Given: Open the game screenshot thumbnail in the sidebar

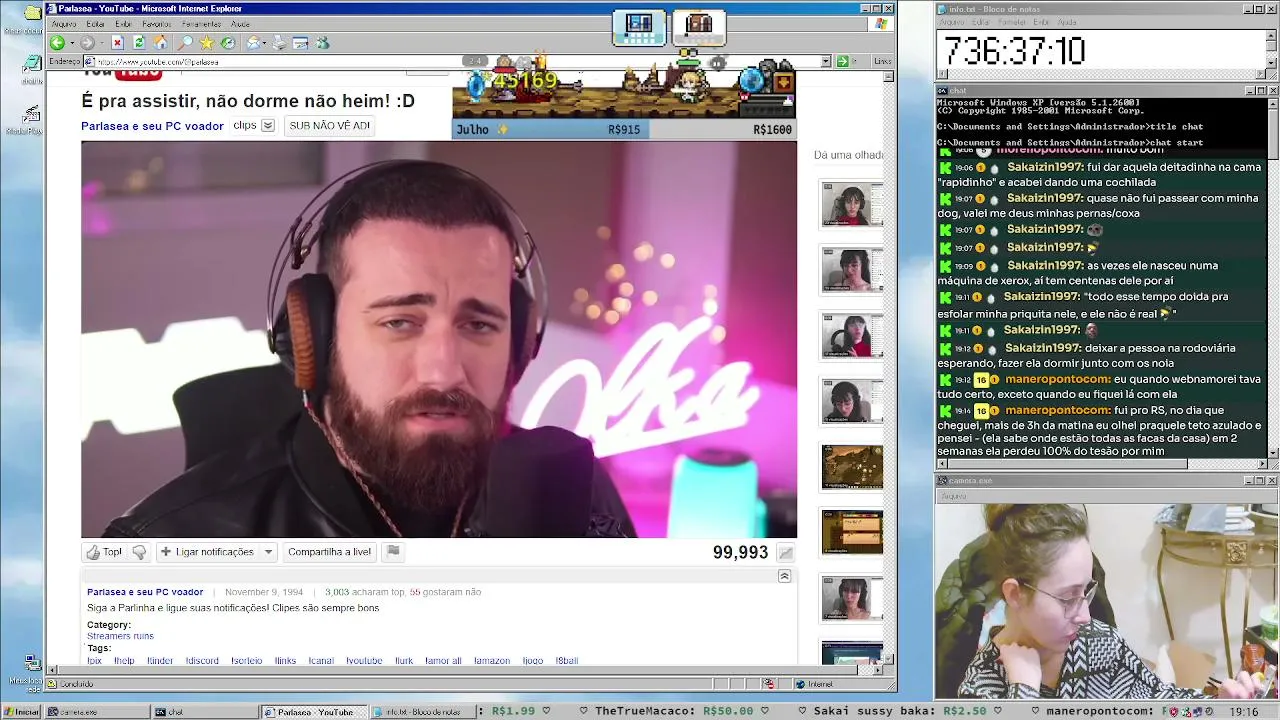Looking at the screenshot, I should (x=852, y=468).
